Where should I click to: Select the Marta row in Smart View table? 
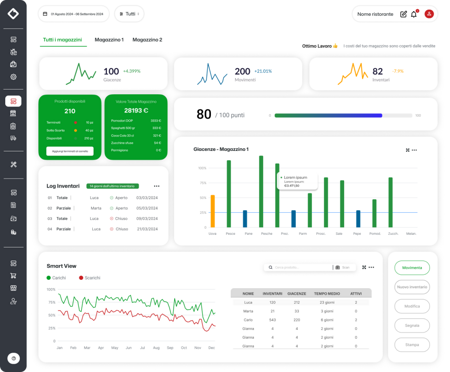301,311
